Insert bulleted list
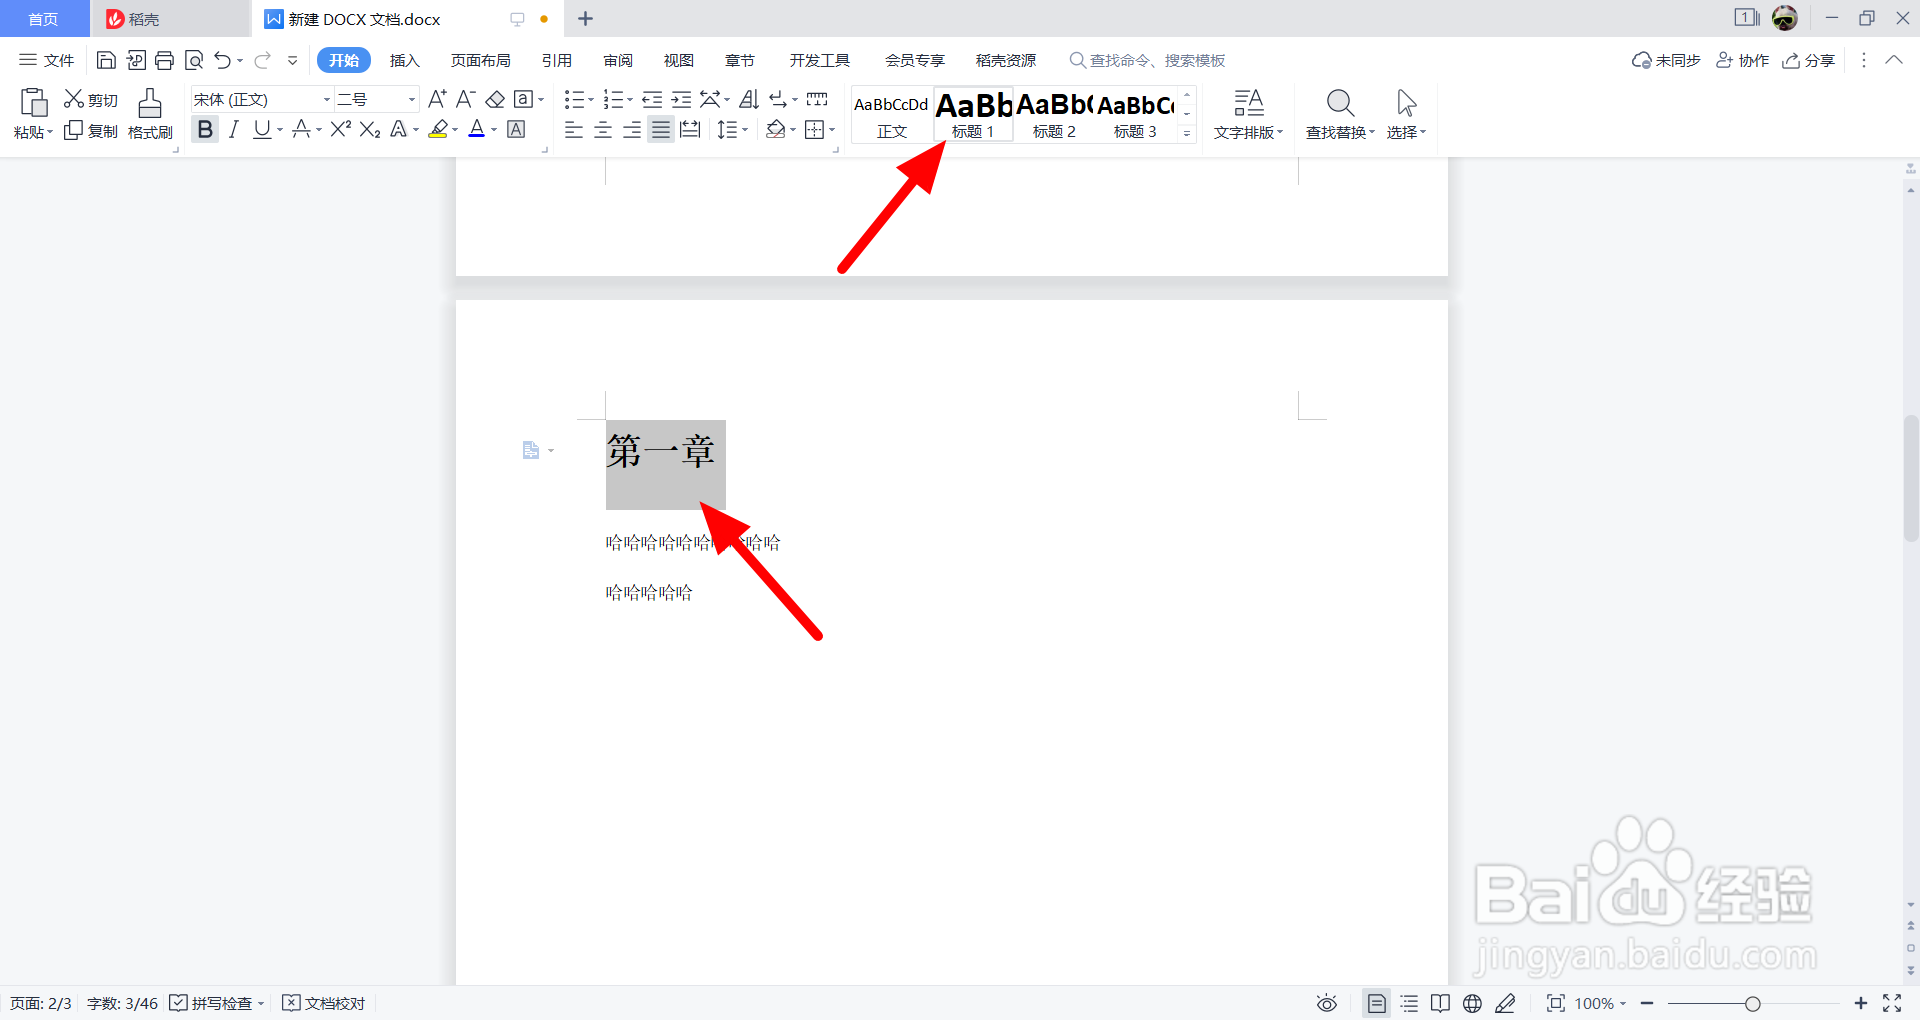The width and height of the screenshot is (1920, 1020). (x=574, y=99)
